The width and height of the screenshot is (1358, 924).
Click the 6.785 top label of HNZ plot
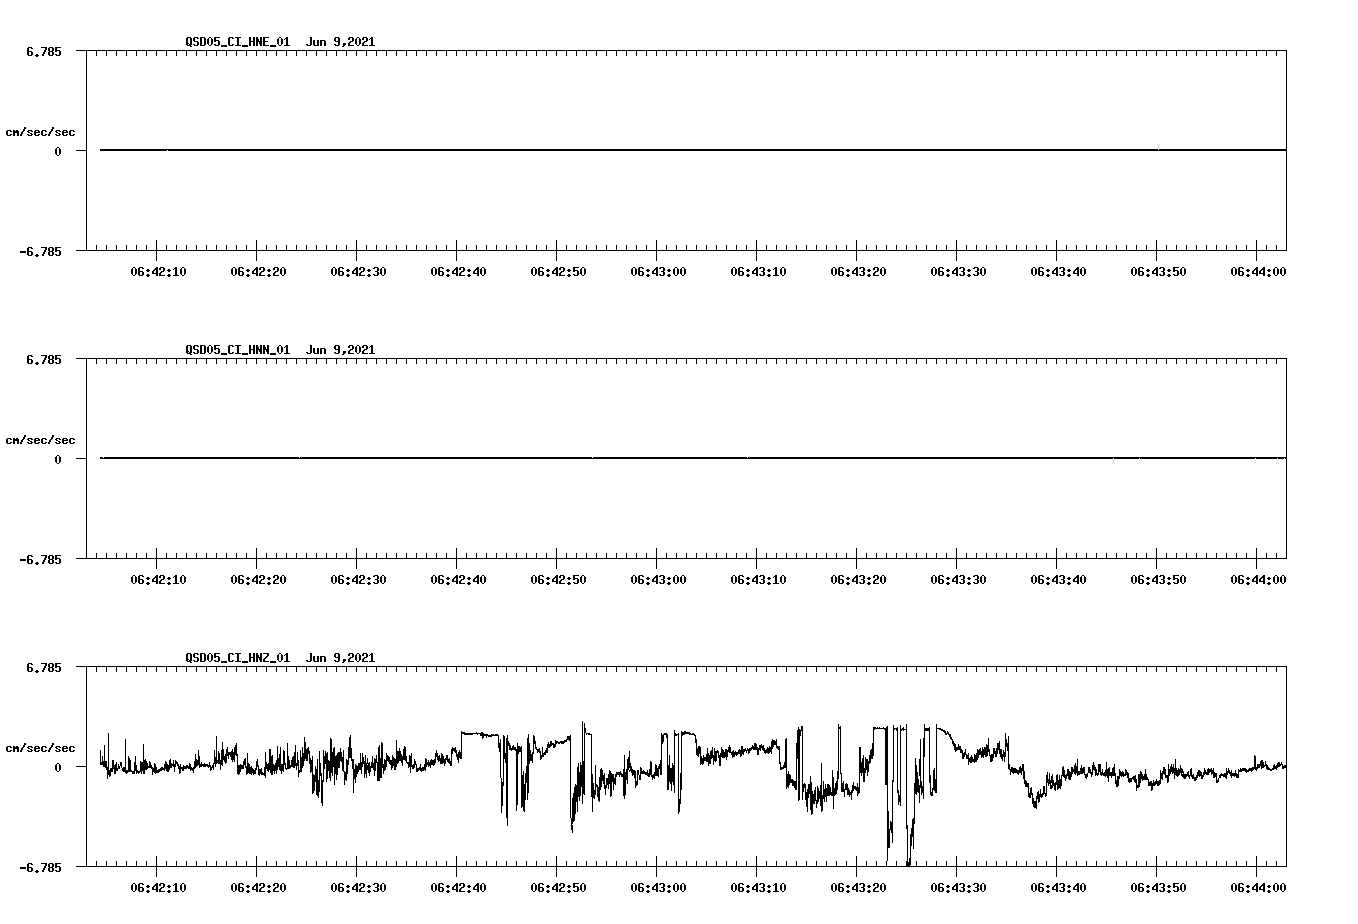[x=44, y=667]
